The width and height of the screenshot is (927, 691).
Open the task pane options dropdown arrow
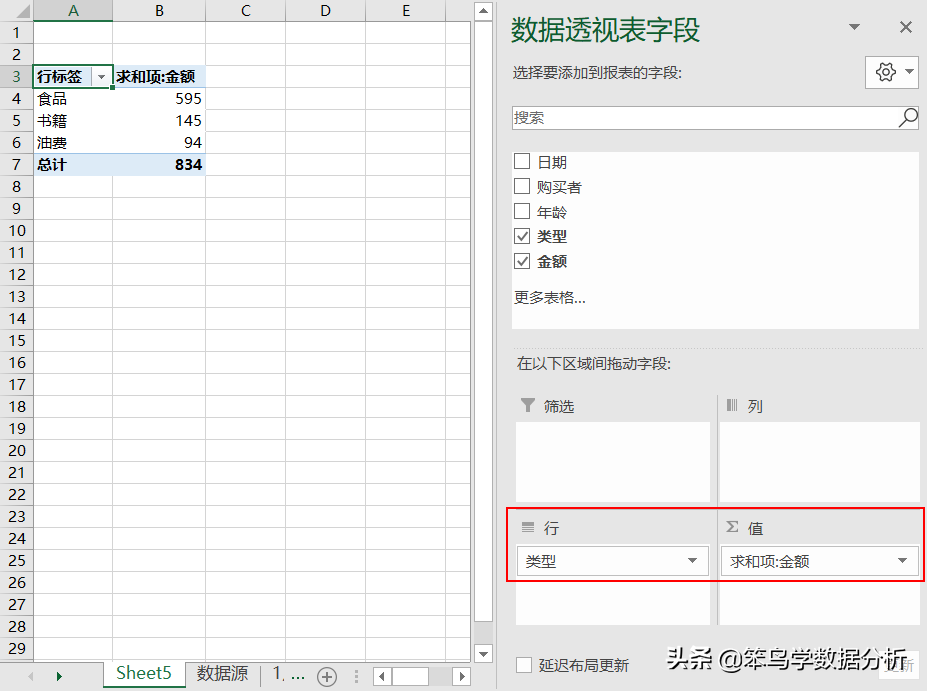pyautogui.click(x=854, y=27)
